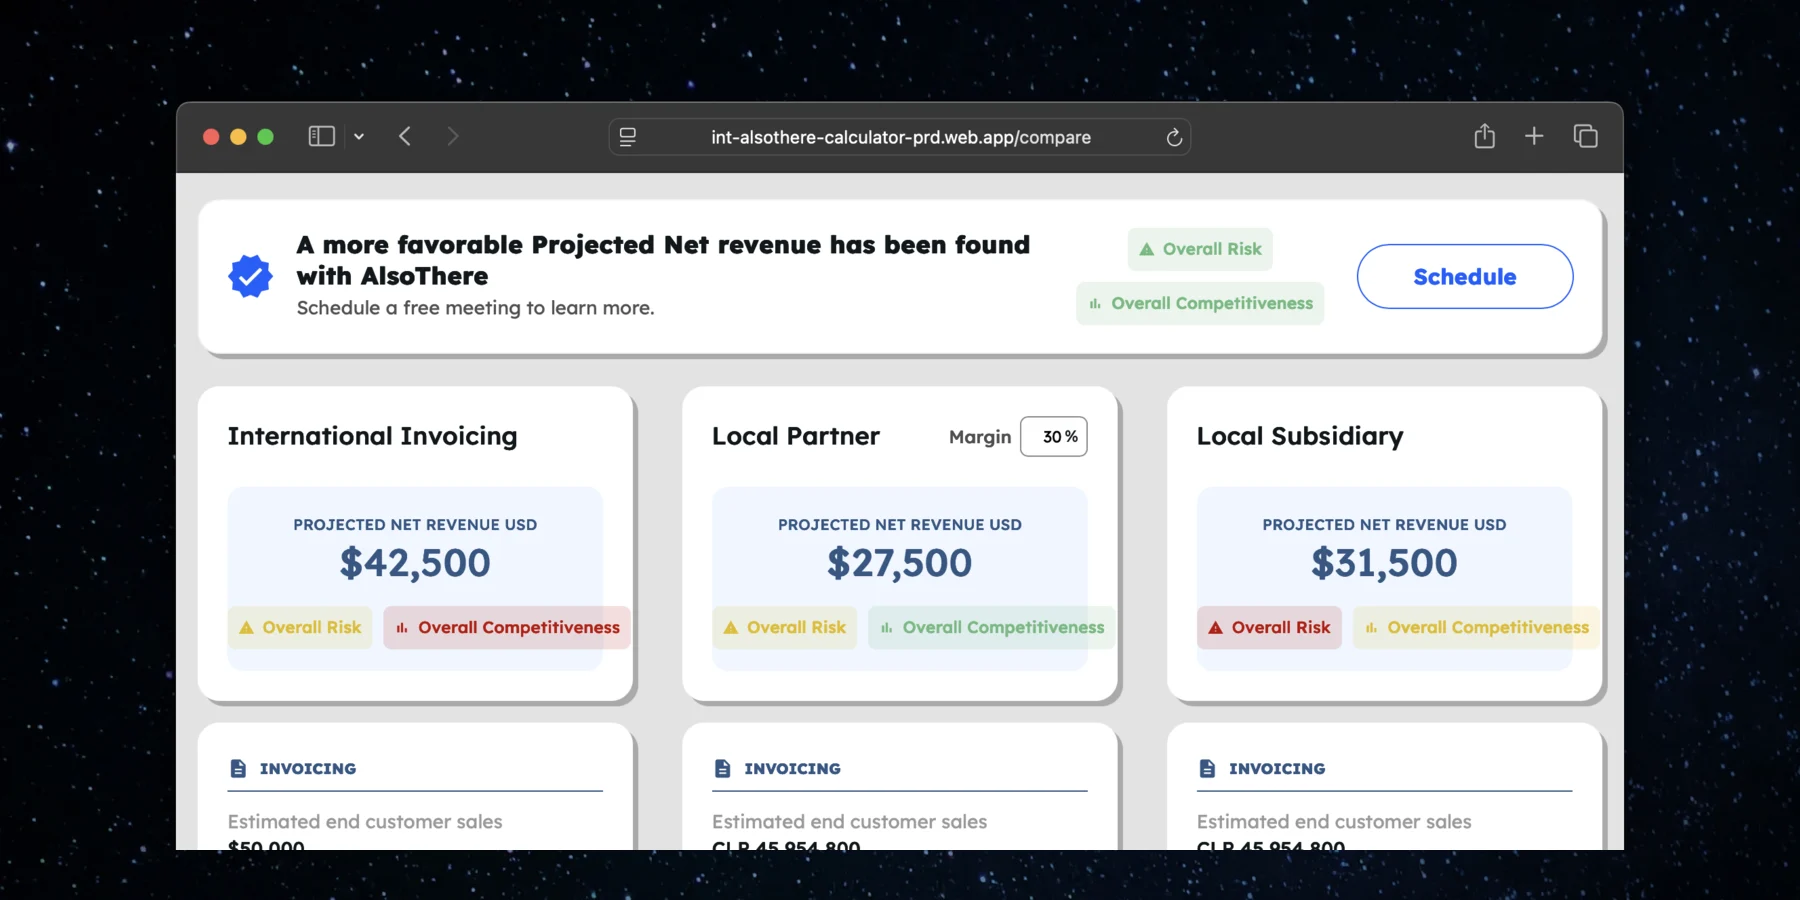
Task: Click the blue verified checkmark badge
Action: 250,276
